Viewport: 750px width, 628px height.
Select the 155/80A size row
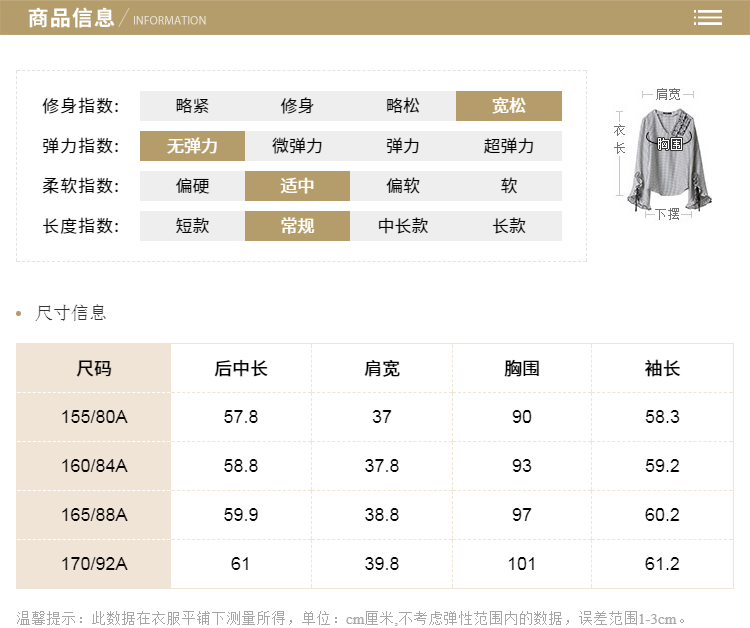pyautogui.click(x=94, y=417)
